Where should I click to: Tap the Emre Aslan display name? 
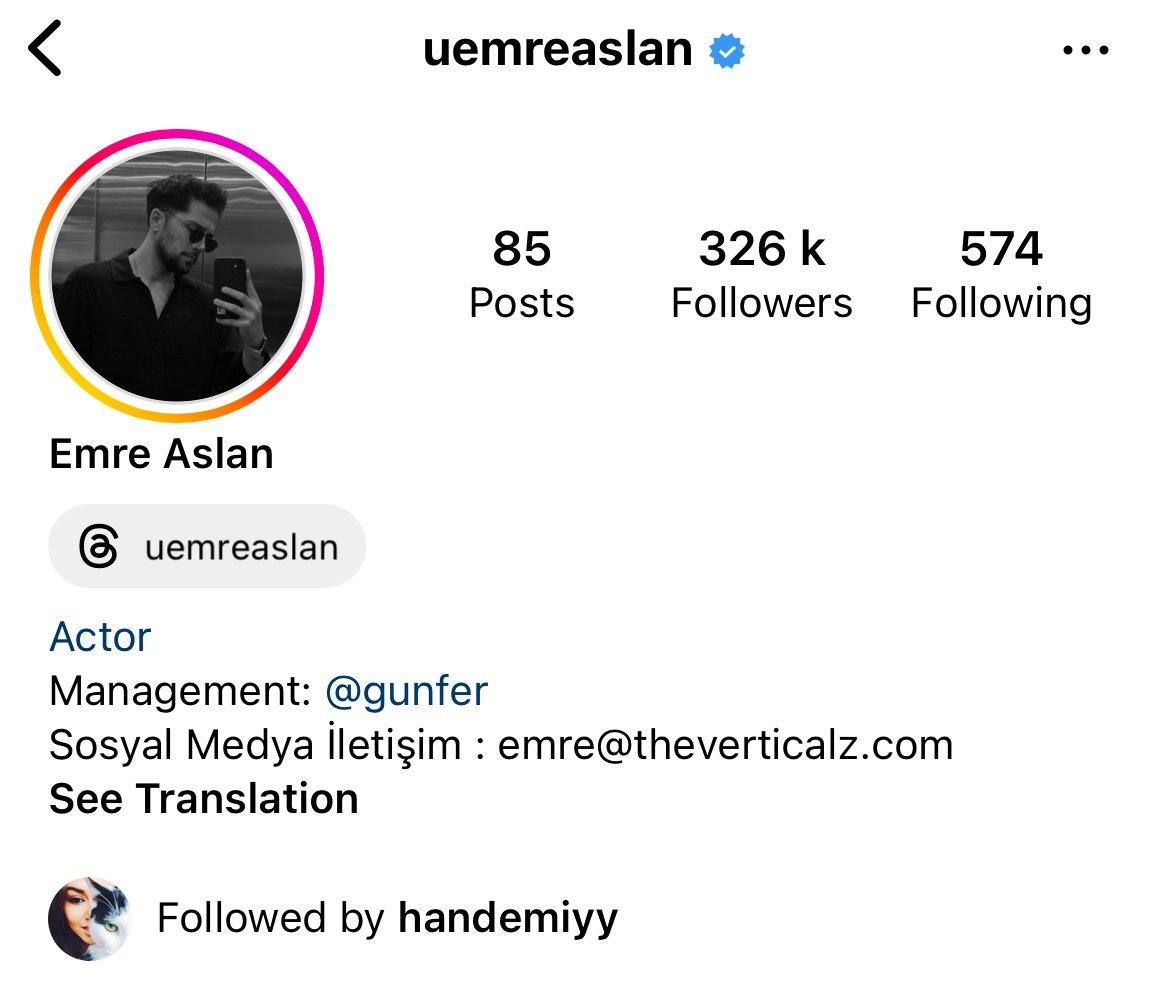[161, 454]
